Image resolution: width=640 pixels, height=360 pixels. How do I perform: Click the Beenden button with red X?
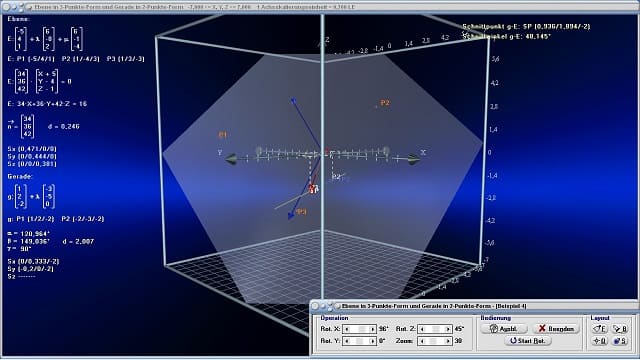click(556, 329)
